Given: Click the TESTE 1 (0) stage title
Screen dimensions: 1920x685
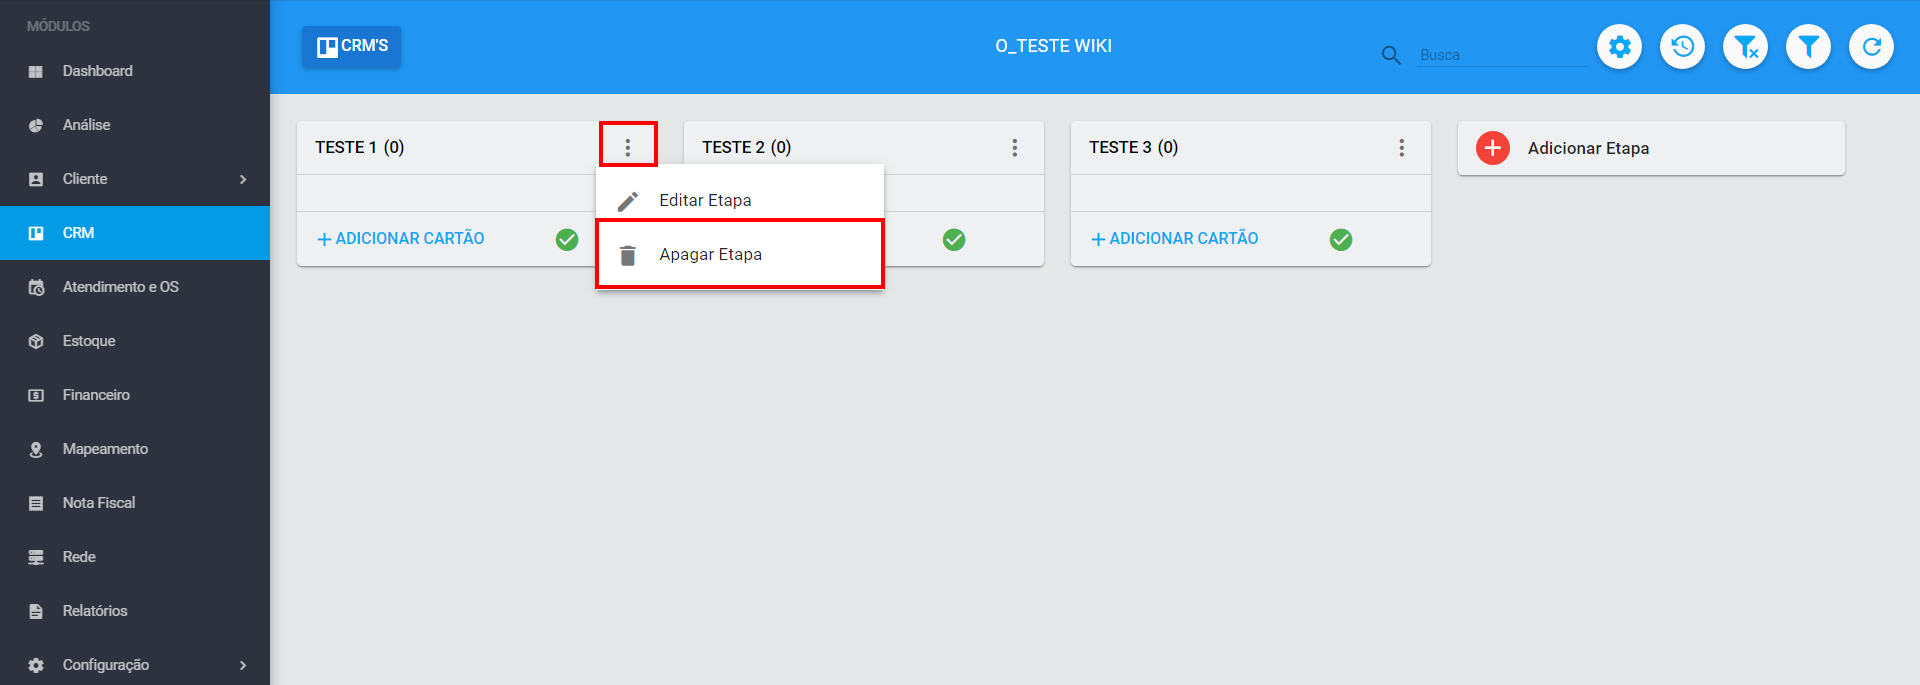Looking at the screenshot, I should pos(360,148).
